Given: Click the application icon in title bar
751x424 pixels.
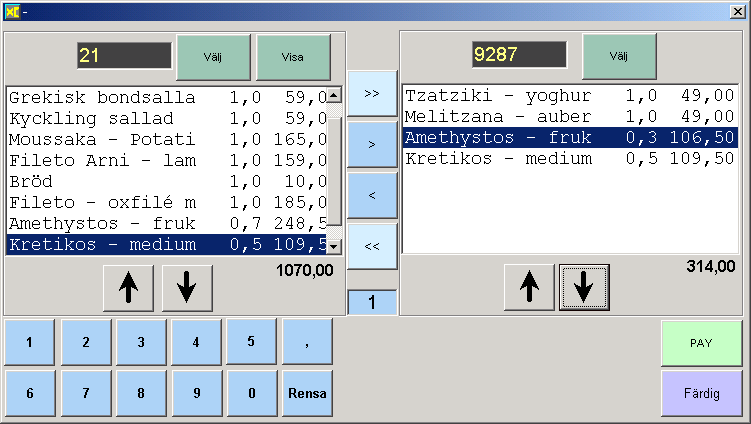Looking at the screenshot, I should (12, 12).
